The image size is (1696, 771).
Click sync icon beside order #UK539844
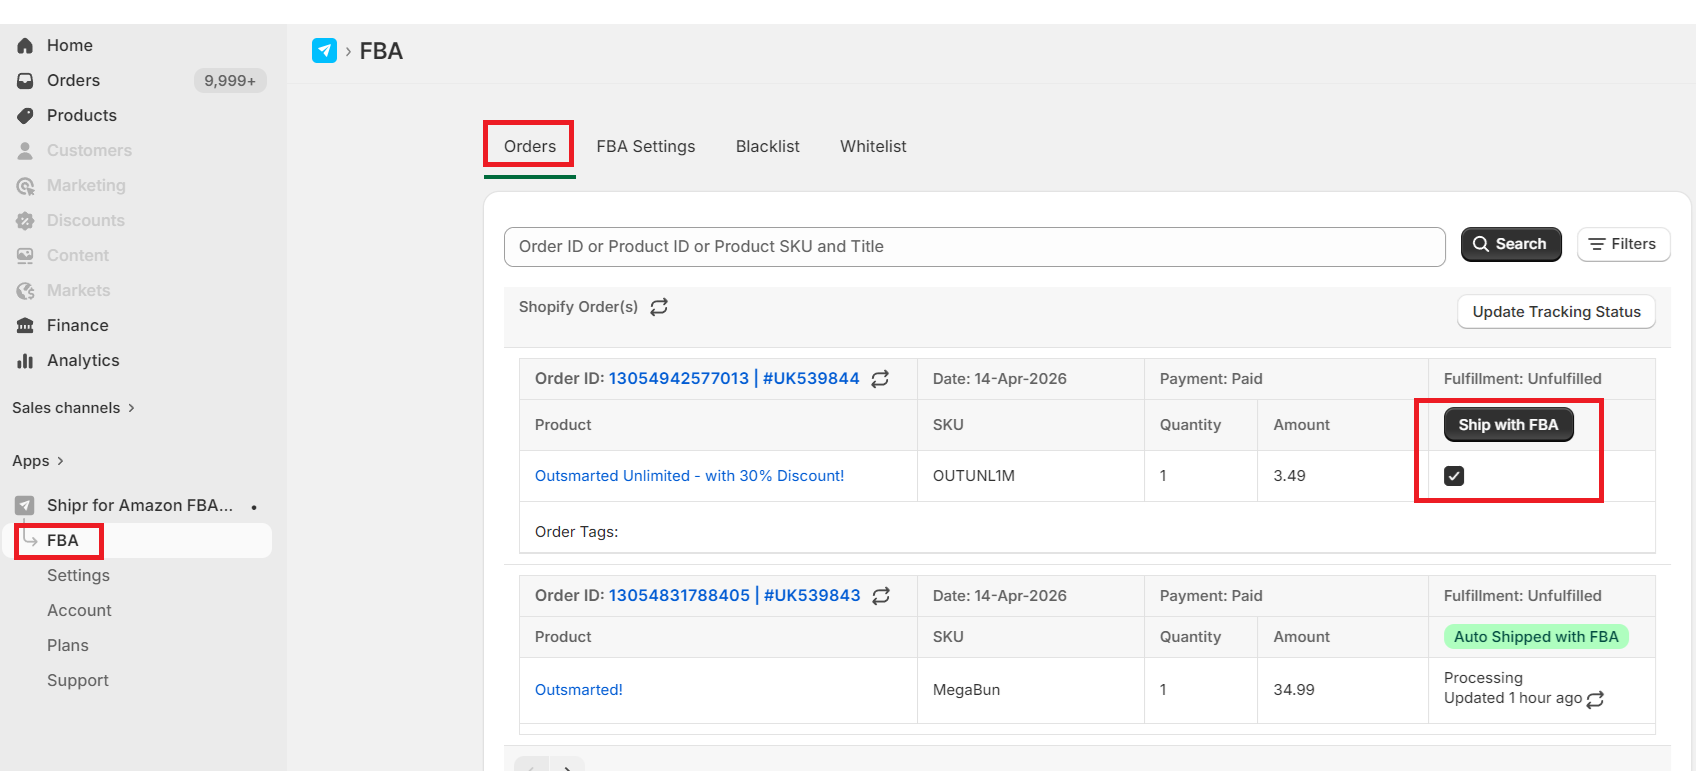(x=880, y=379)
